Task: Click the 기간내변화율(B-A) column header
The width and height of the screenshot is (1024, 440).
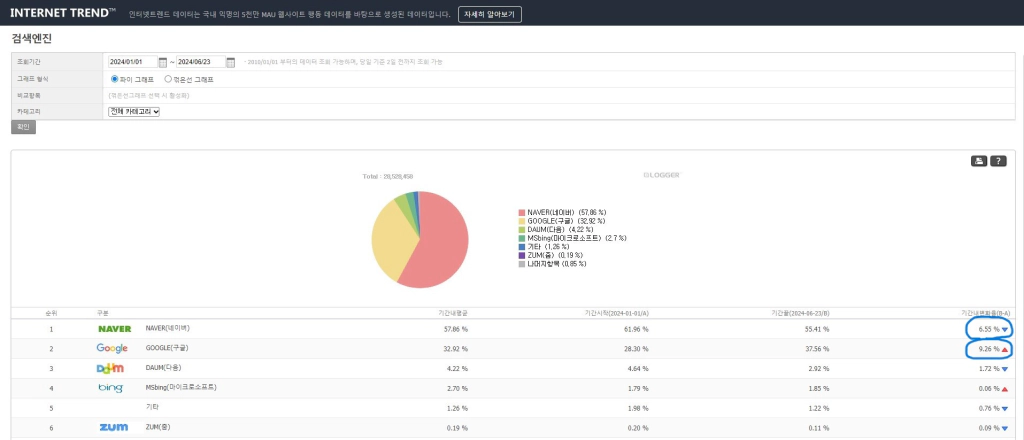Action: click(x=985, y=313)
